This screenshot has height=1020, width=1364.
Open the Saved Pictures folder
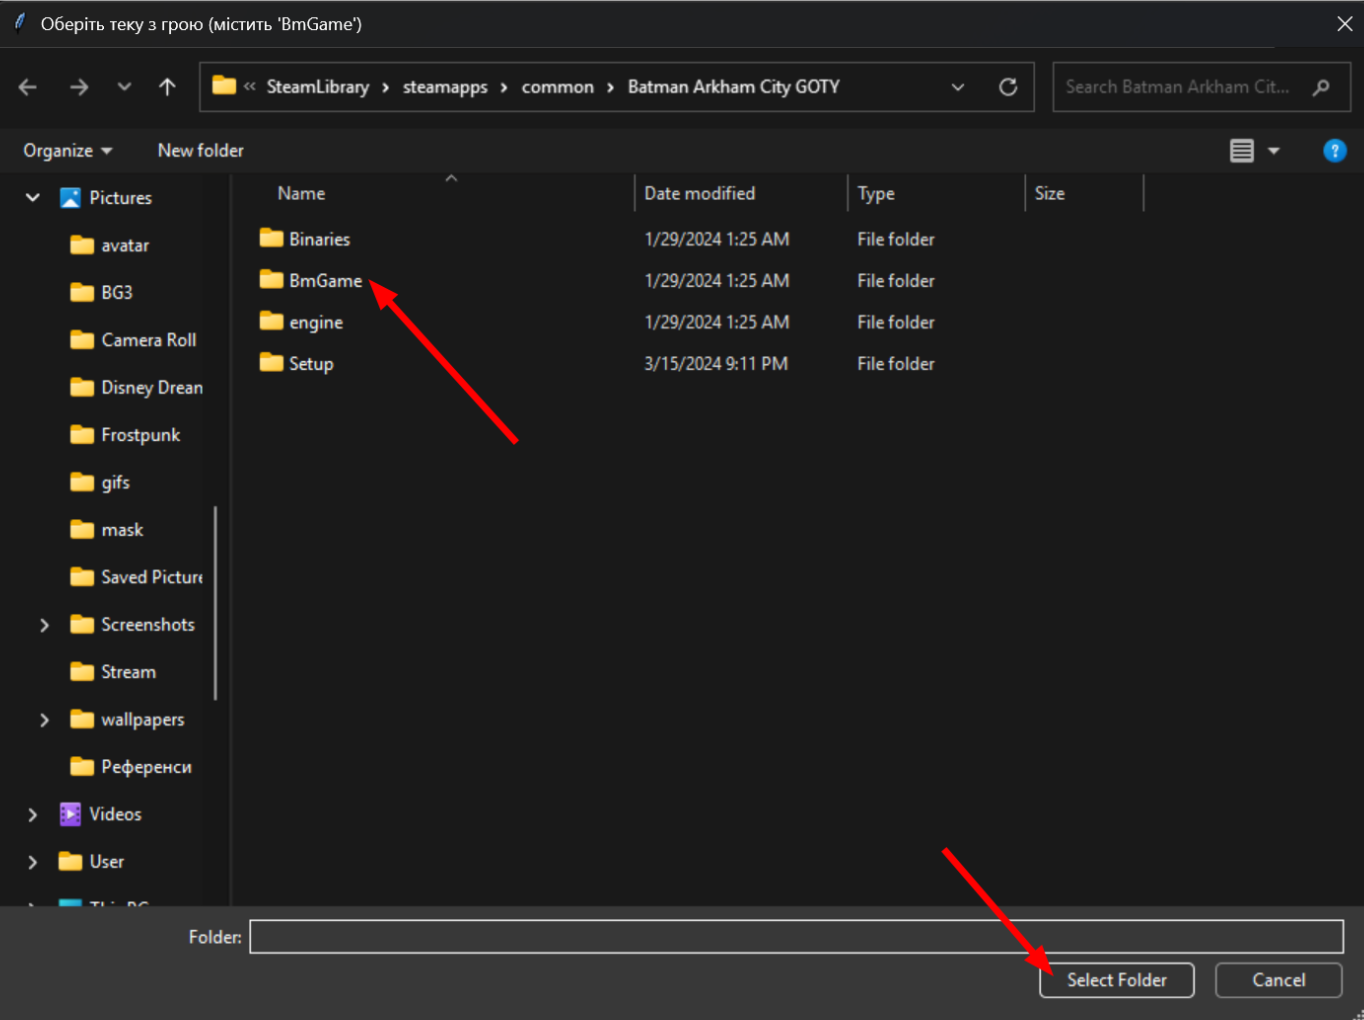(x=152, y=577)
